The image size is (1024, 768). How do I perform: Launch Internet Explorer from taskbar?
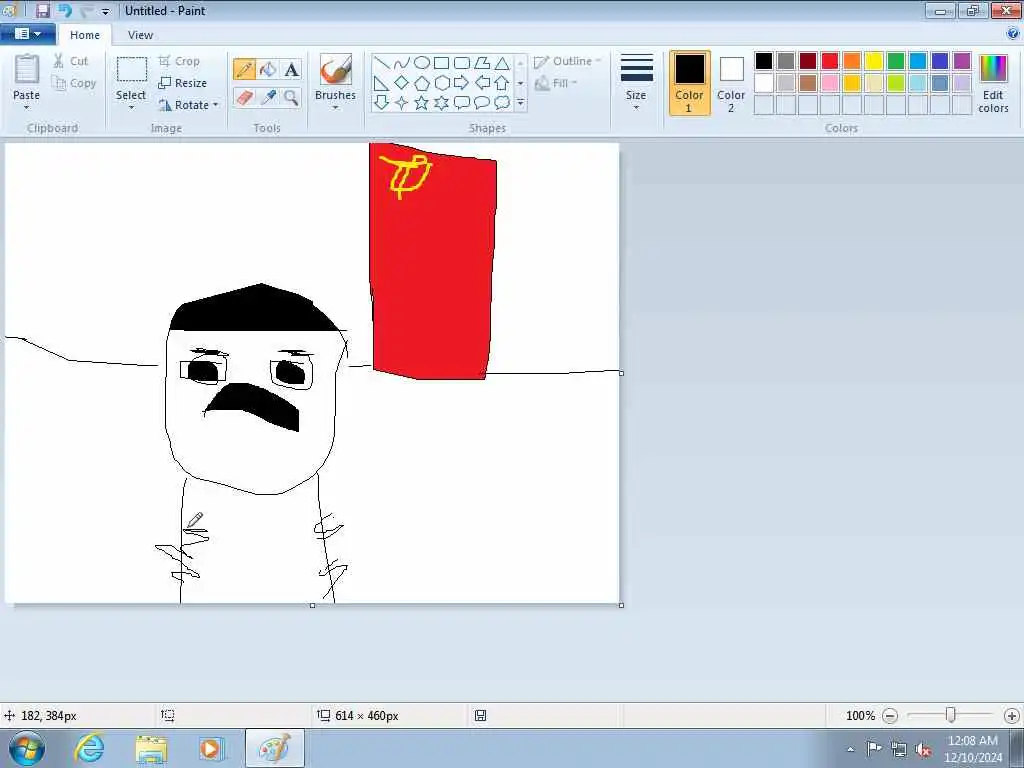[x=89, y=748]
